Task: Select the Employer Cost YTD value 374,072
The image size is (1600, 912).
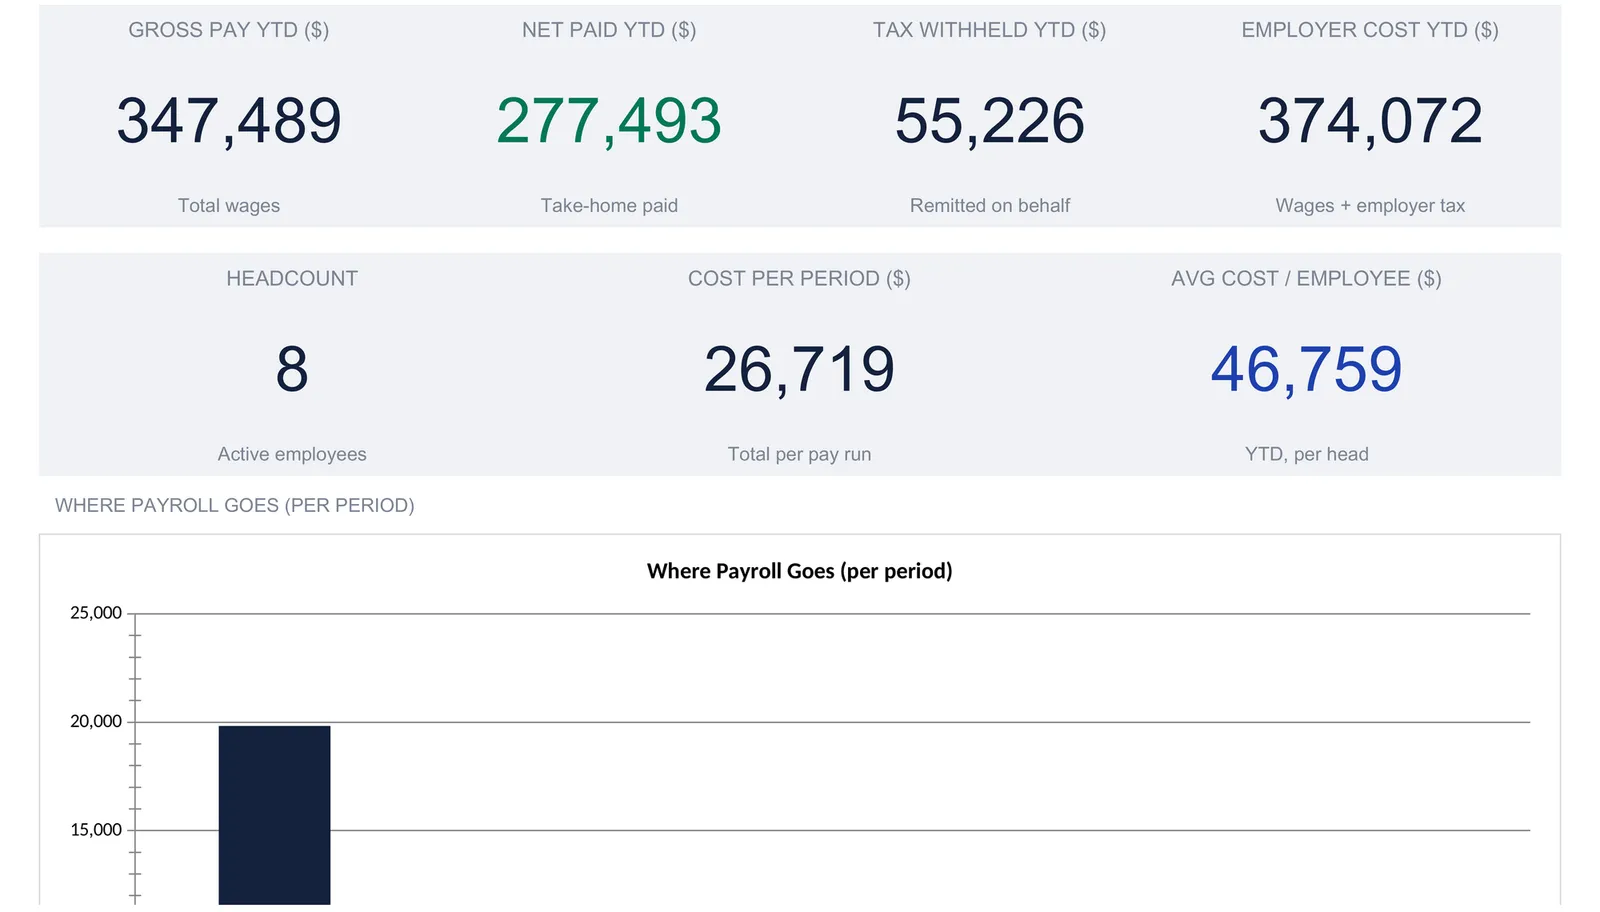Action: [x=1370, y=121]
